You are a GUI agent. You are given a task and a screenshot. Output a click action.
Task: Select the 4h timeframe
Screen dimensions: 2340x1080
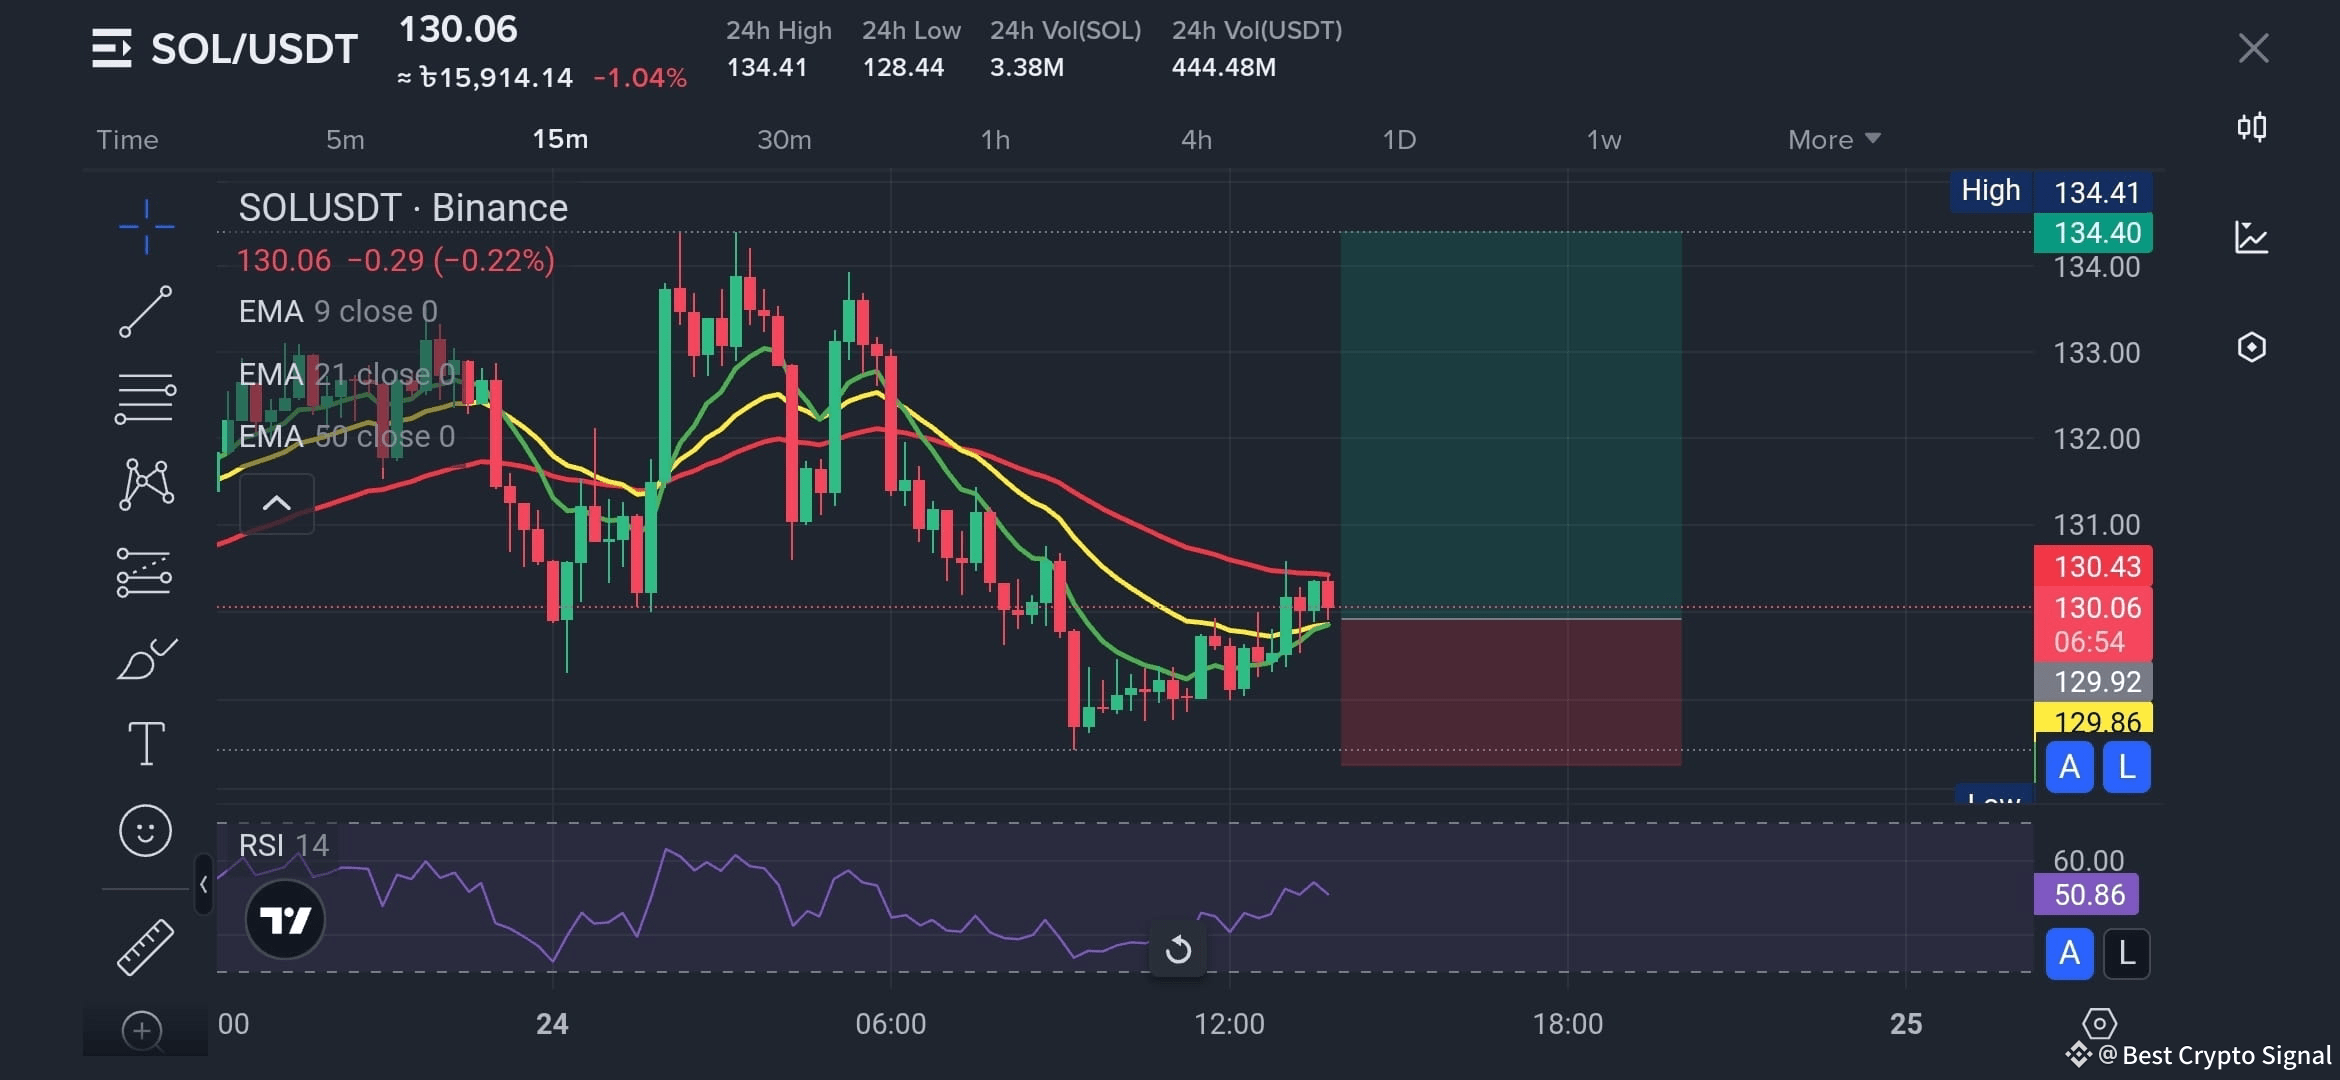(x=1196, y=139)
